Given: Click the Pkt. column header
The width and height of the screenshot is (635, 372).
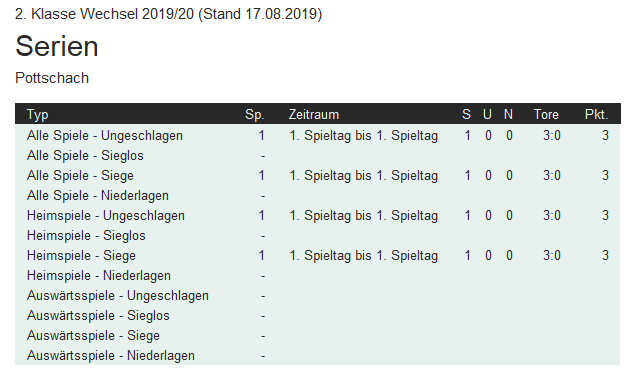Looking at the screenshot, I should (597, 115).
